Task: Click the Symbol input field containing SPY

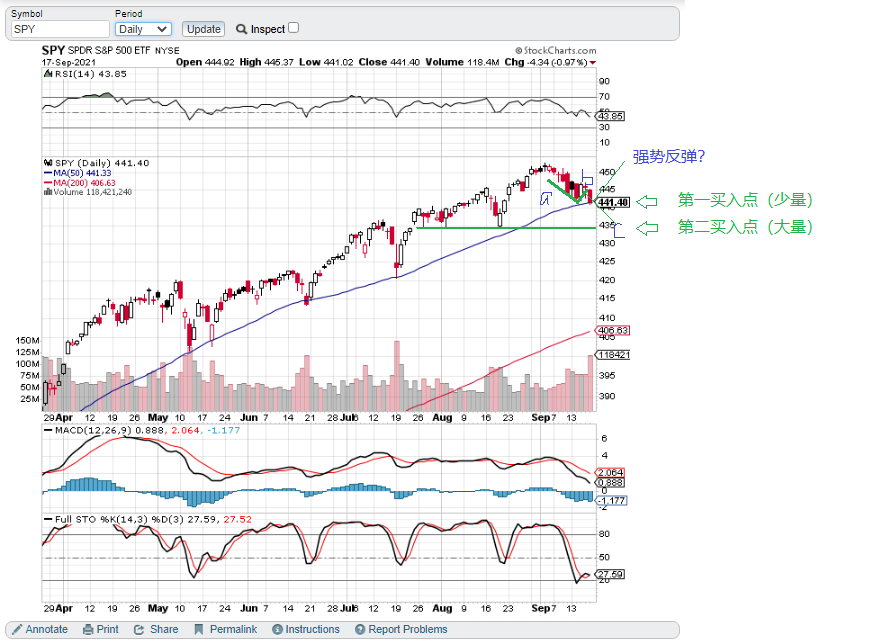Action: click(x=60, y=29)
